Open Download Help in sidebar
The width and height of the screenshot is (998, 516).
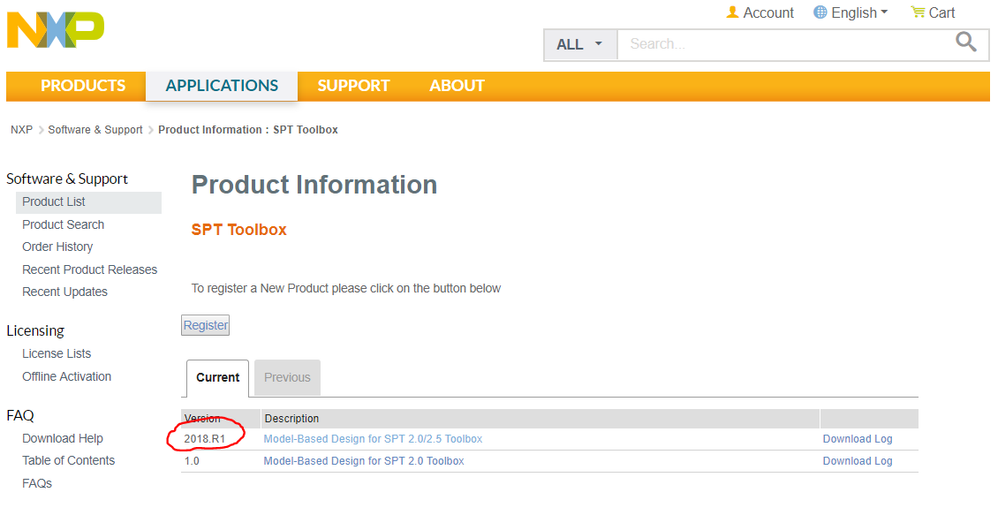pyautogui.click(x=62, y=438)
